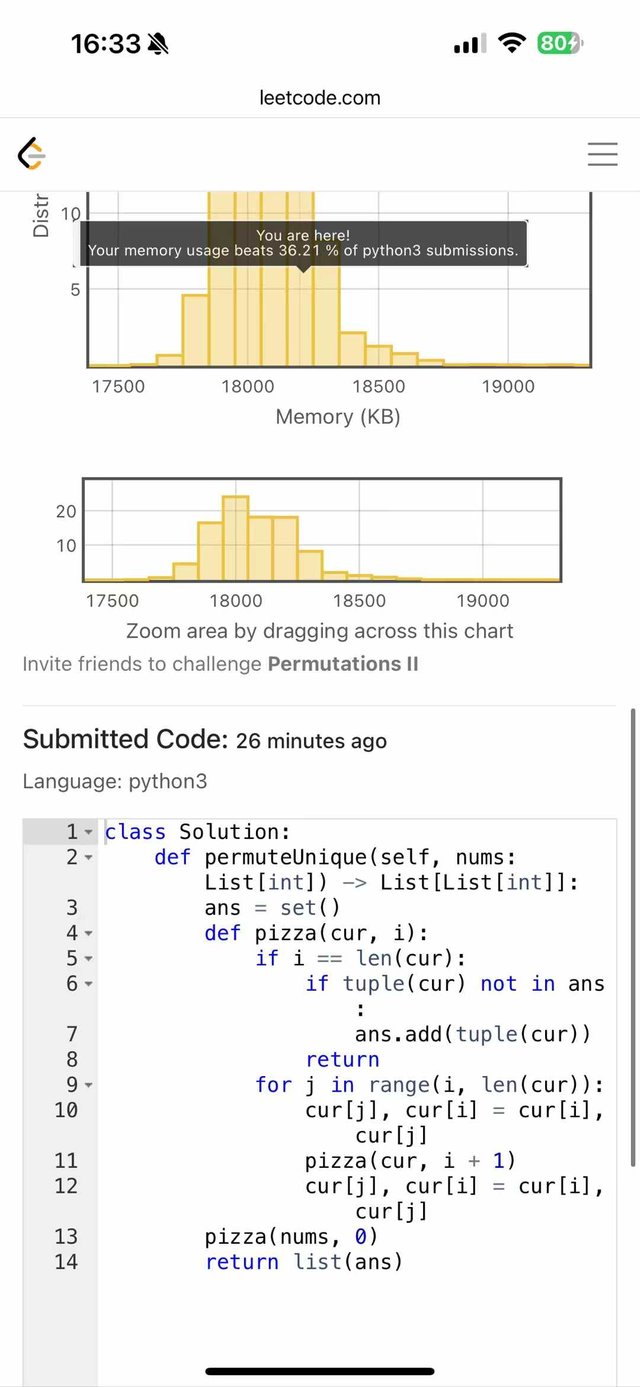Viewport: 640px width, 1387px height.
Task: Tap the Wi-Fi status icon
Action: (x=512, y=43)
